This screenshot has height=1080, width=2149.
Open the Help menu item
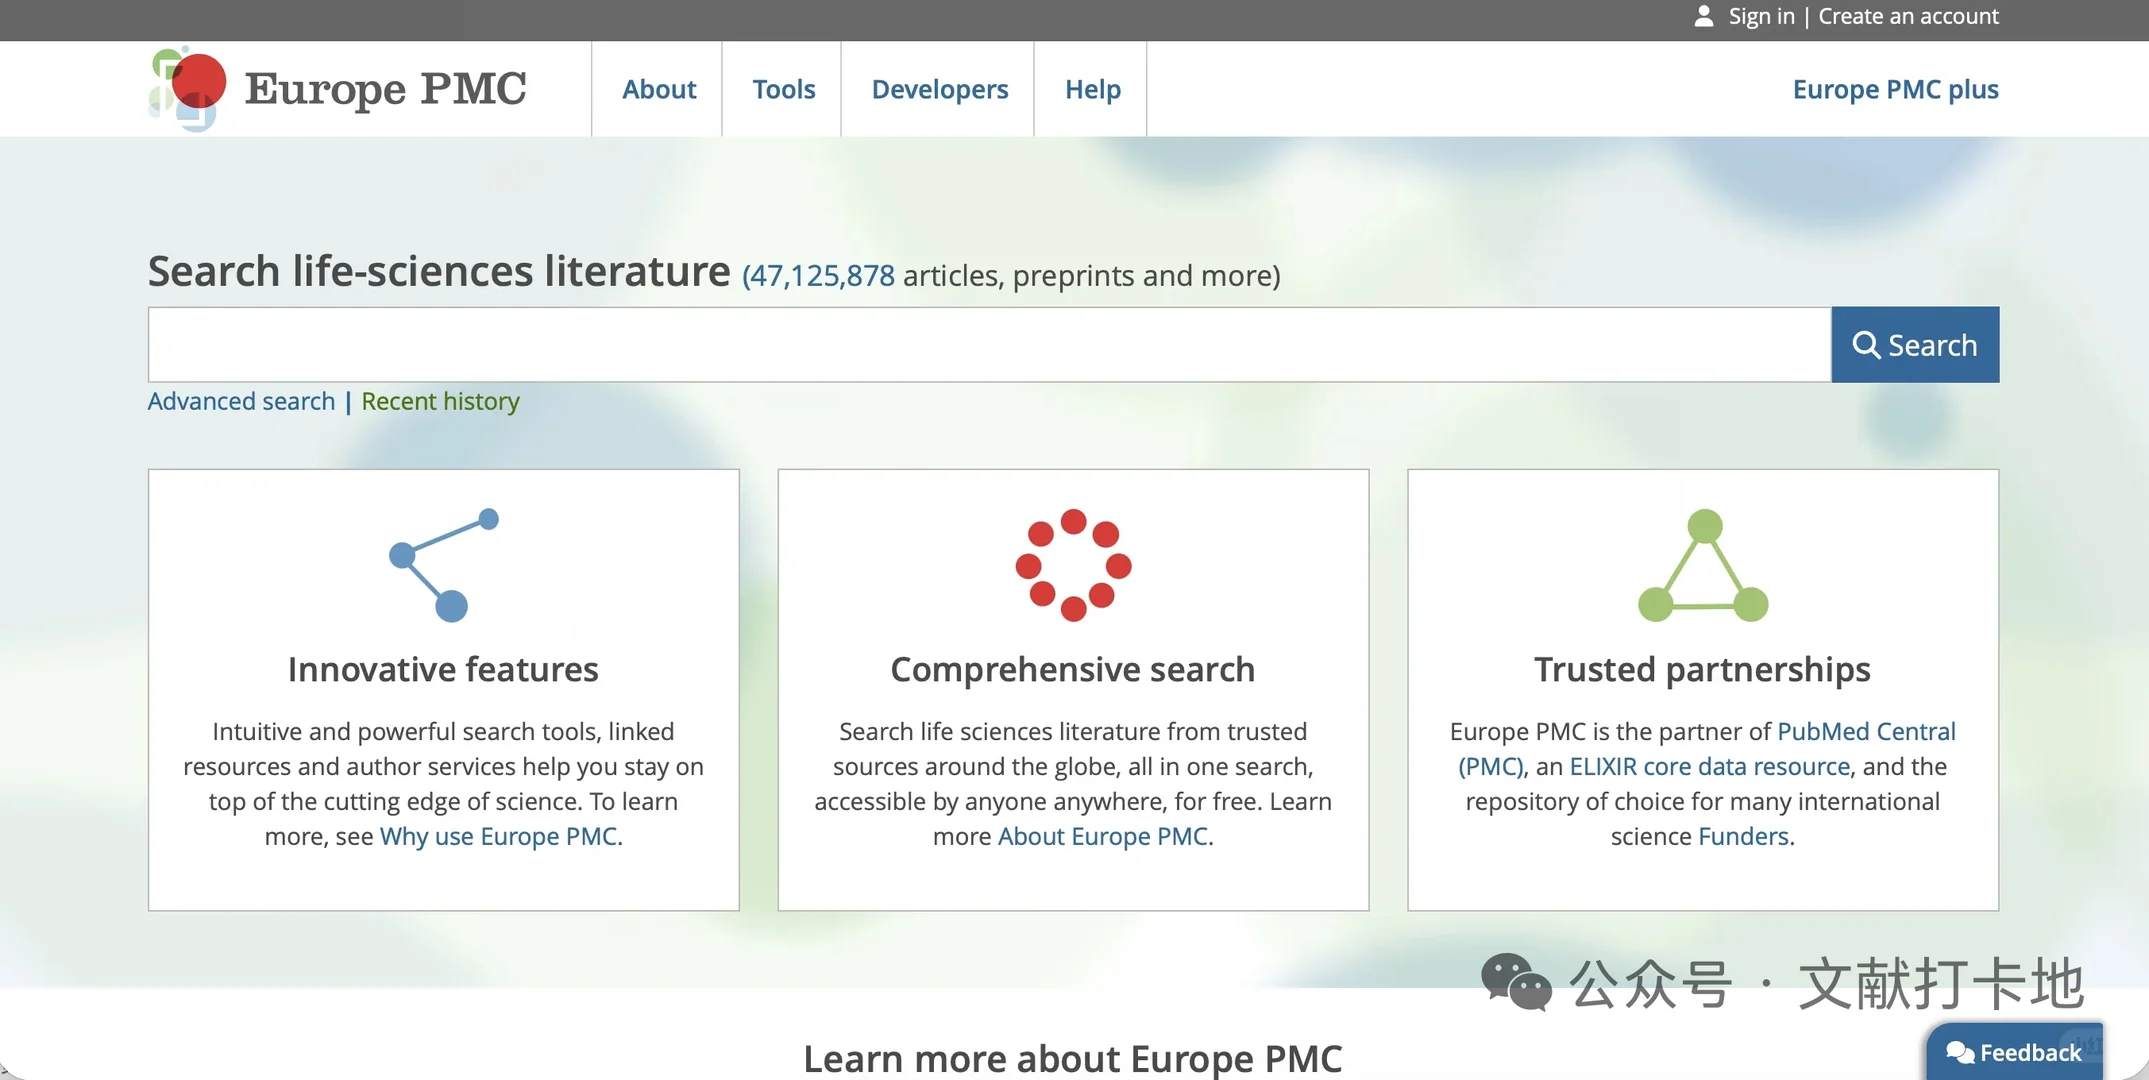(1092, 89)
